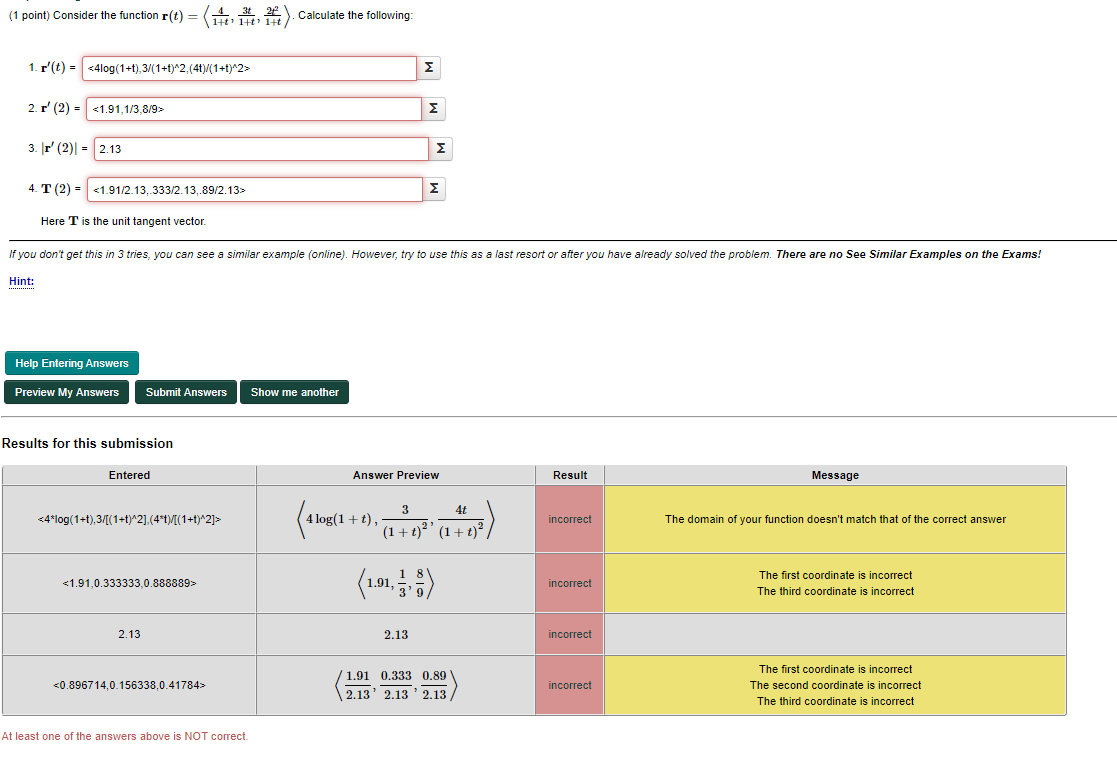Click the Answer Preview column header

click(x=396, y=475)
